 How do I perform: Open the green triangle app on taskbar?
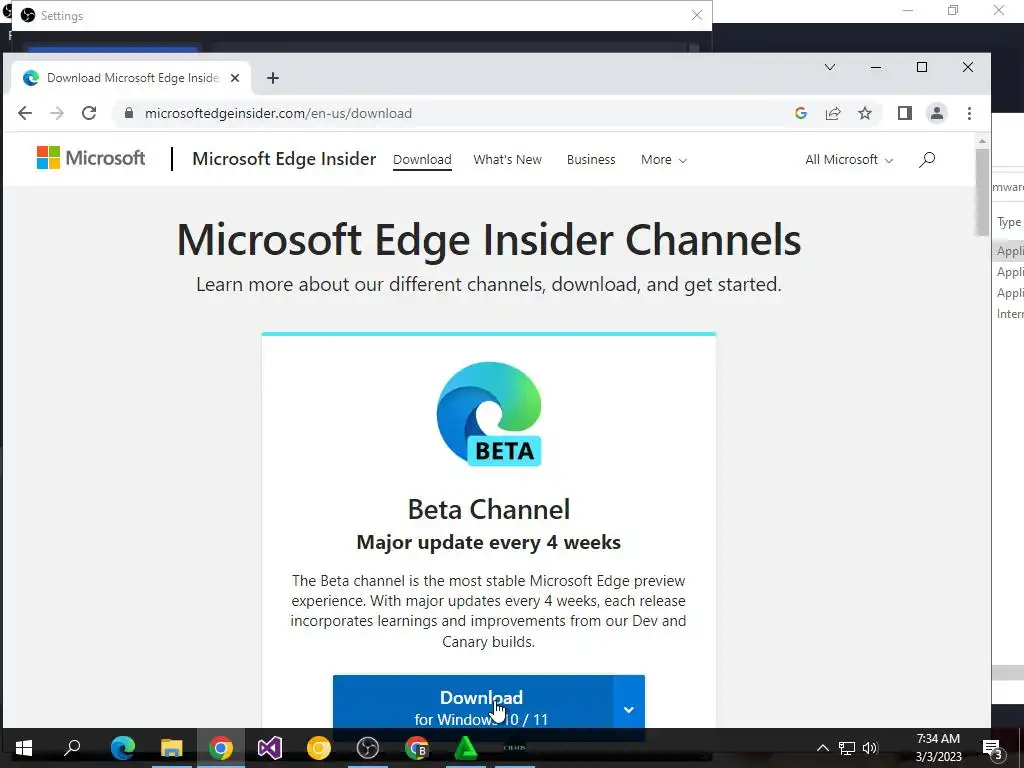pyautogui.click(x=466, y=748)
